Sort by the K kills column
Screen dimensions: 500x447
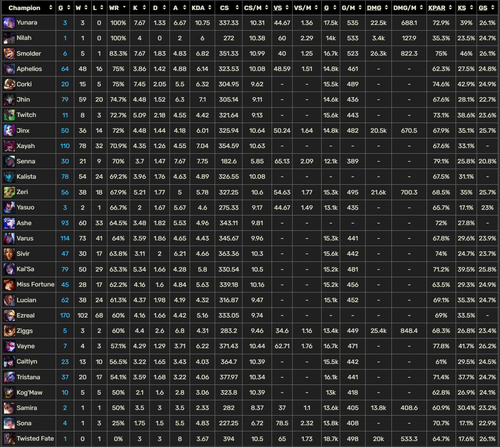[x=139, y=8]
